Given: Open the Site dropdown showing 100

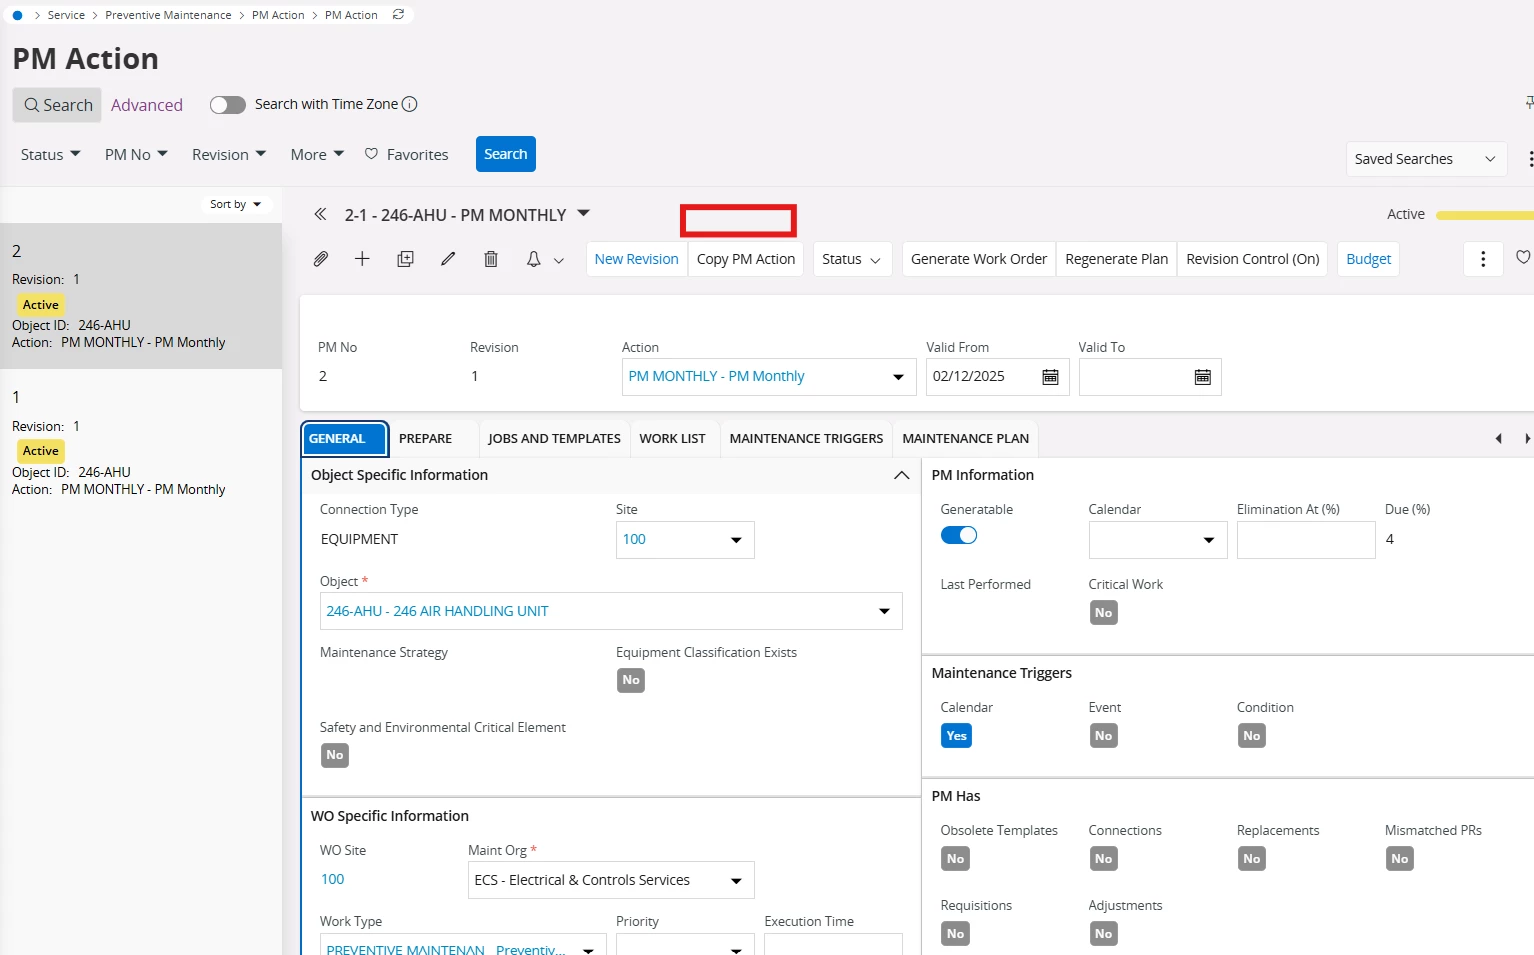Looking at the screenshot, I should [736, 540].
